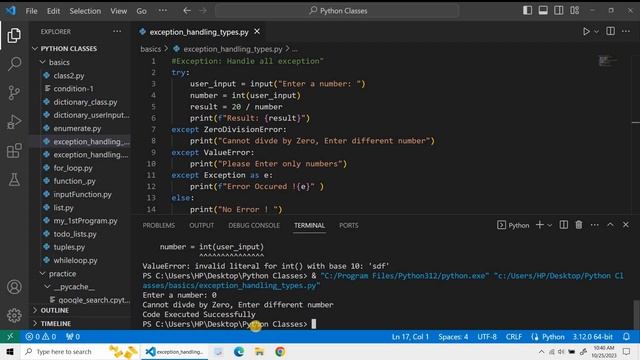Open Explorer views and more actions
Screen dimensions: 640x360
[x=117, y=31]
